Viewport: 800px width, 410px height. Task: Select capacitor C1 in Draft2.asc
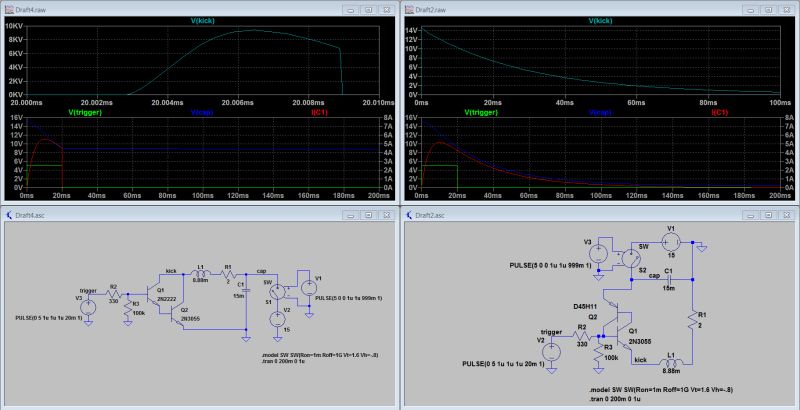pos(668,279)
